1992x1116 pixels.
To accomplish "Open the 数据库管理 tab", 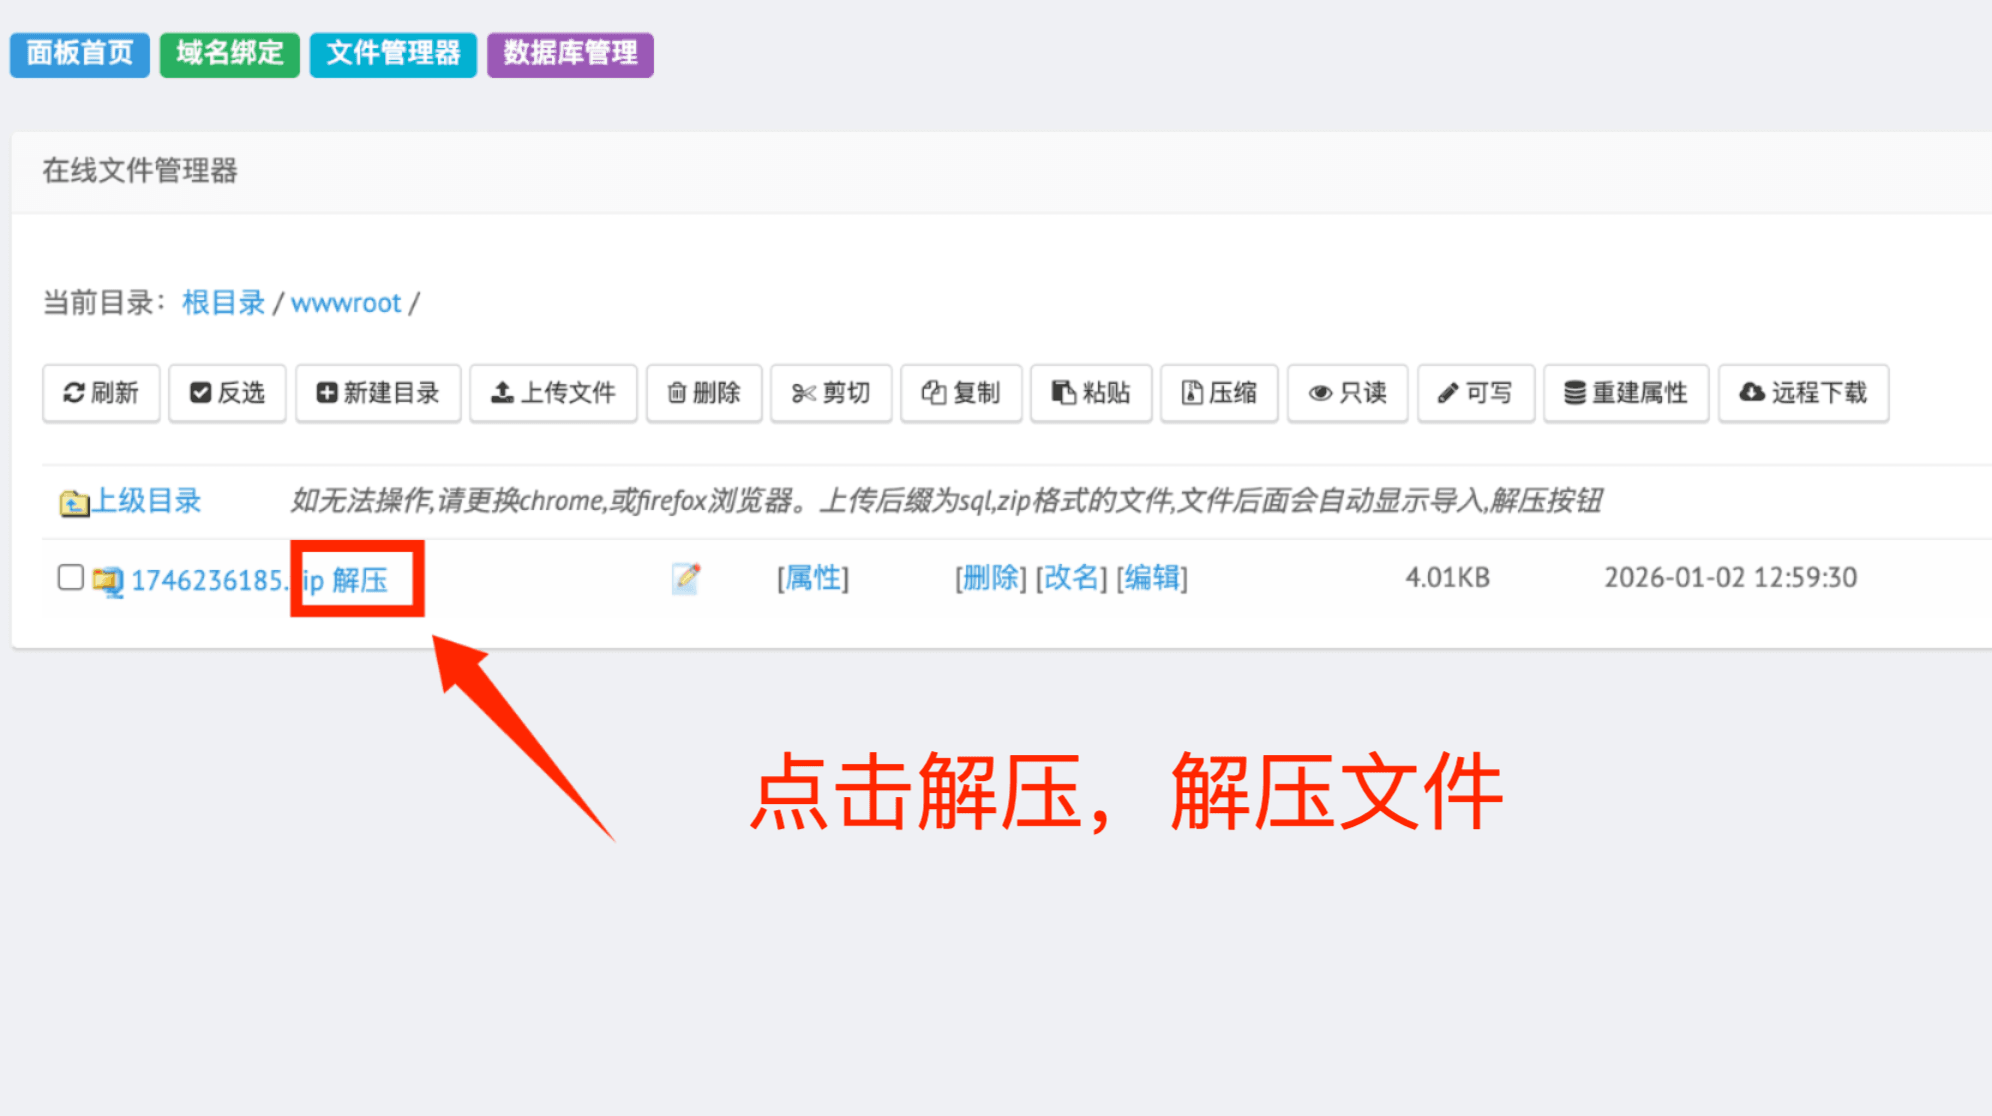I will coord(570,54).
